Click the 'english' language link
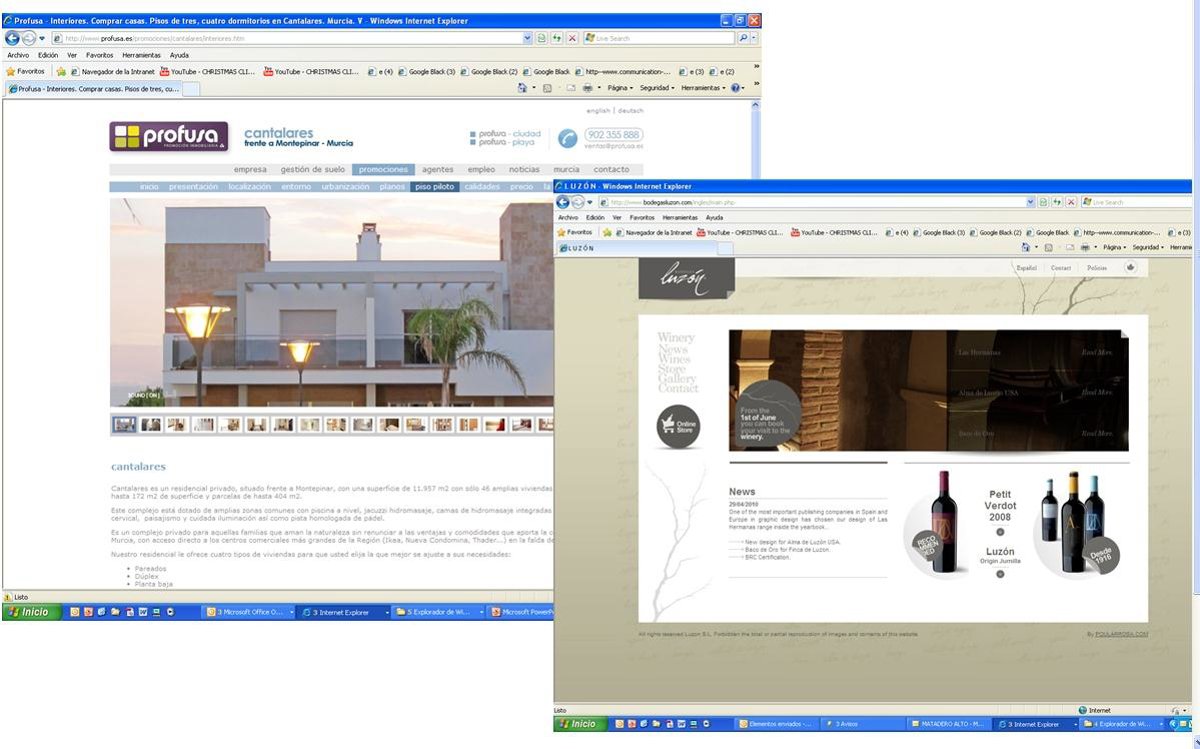1200x749 pixels. [x=598, y=111]
